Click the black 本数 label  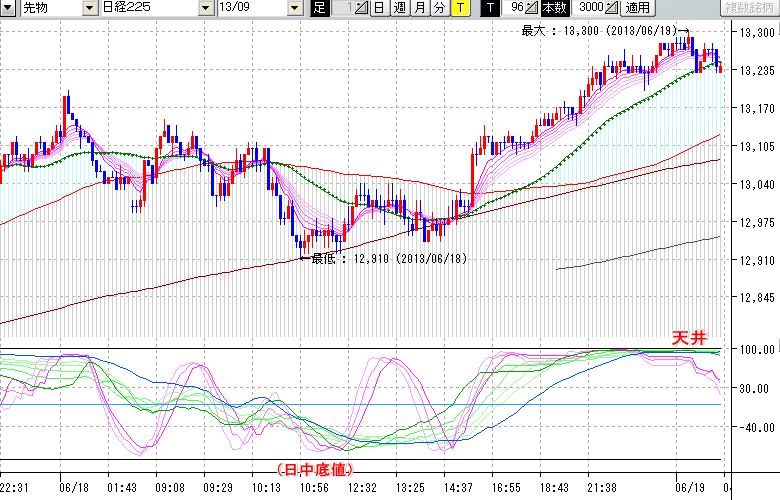coord(551,8)
